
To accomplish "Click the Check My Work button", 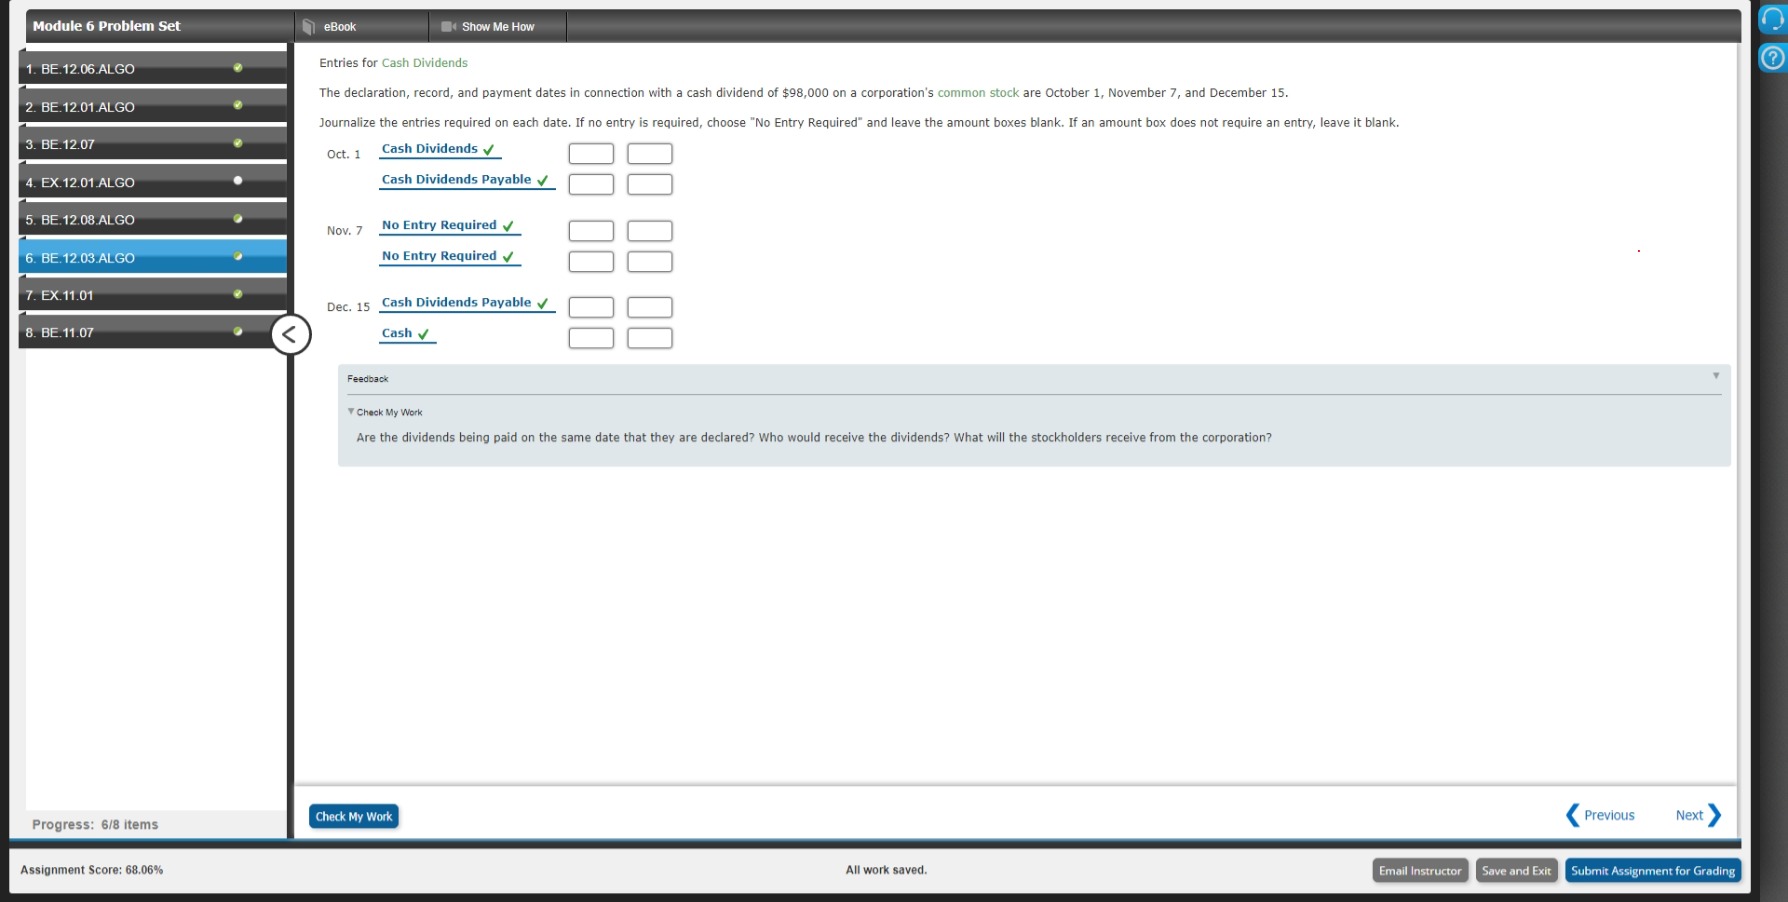I will (x=354, y=816).
